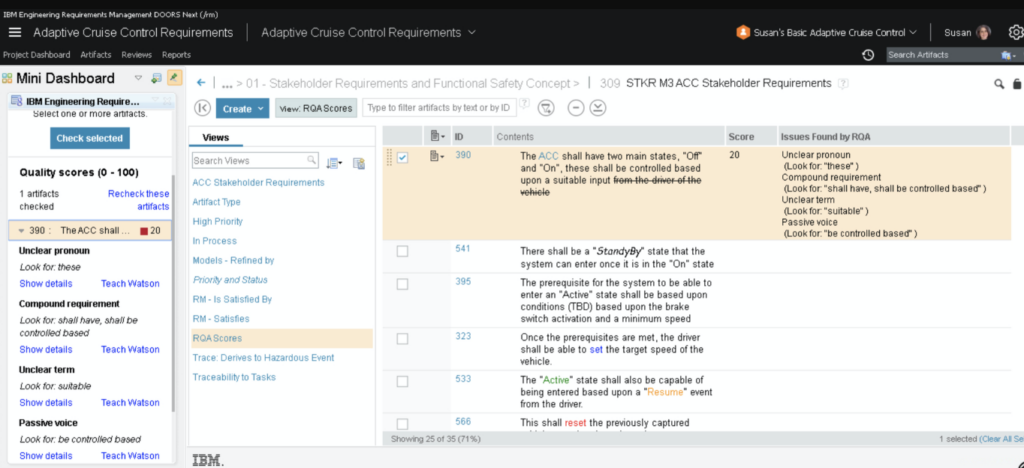Check the checkbox for artifact 566

402,424
